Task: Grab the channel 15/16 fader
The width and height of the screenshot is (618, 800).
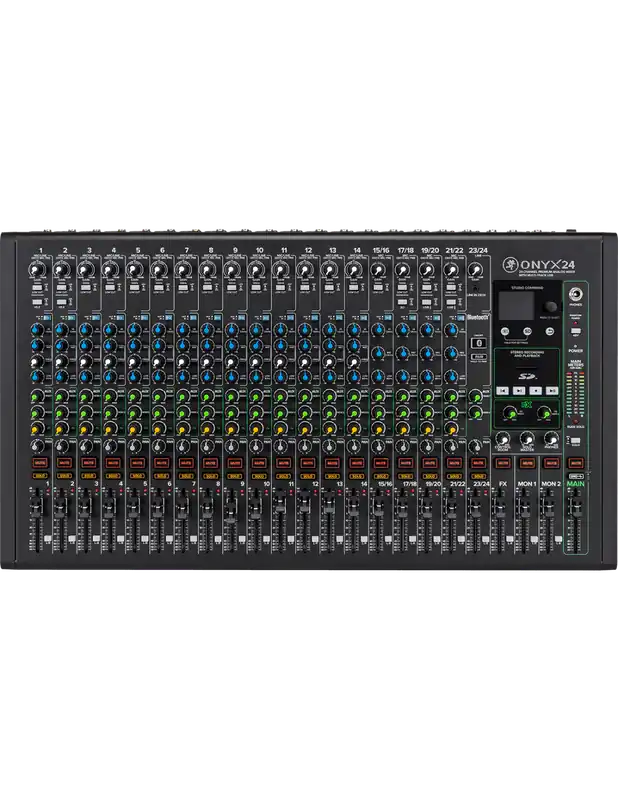Action: (x=377, y=506)
